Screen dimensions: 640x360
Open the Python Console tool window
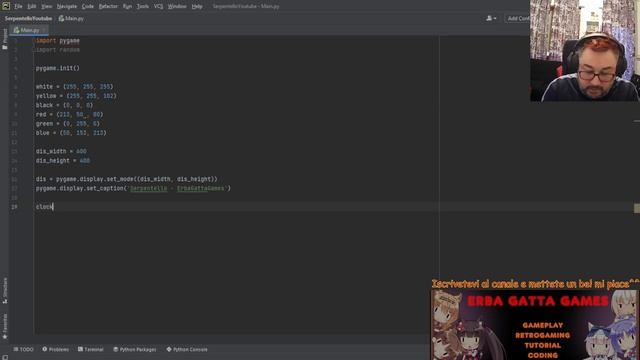(x=187, y=349)
